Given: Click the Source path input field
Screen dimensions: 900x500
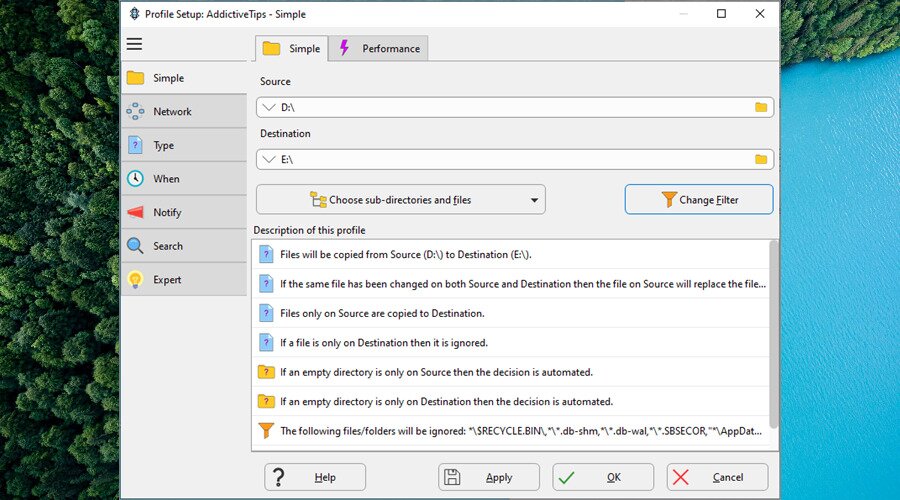Looking at the screenshot, I should coord(515,107).
